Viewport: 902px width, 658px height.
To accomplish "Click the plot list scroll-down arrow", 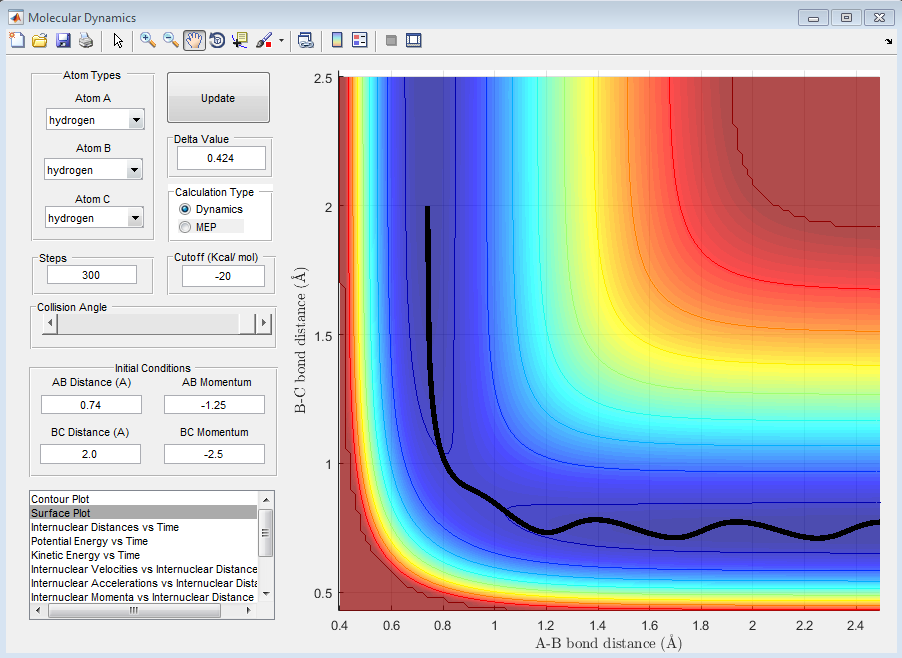I will 266,594.
